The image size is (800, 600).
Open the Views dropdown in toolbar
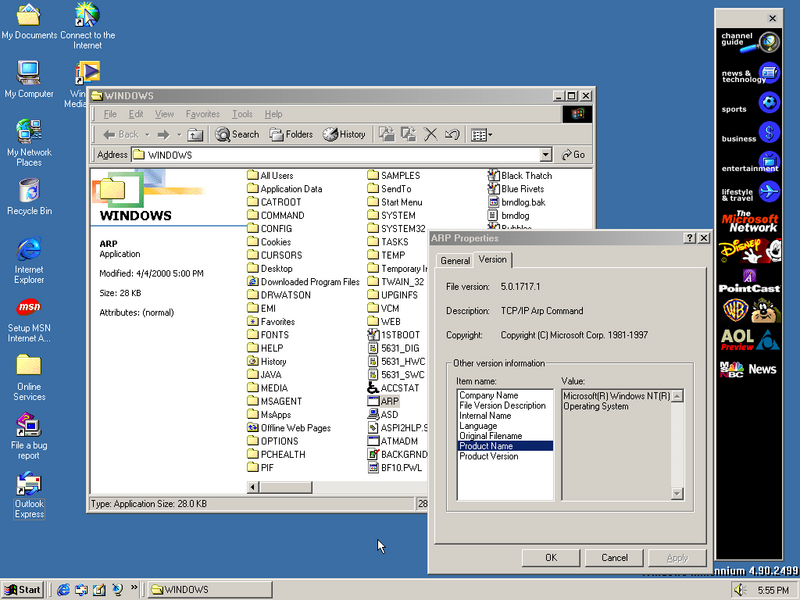coord(482,134)
